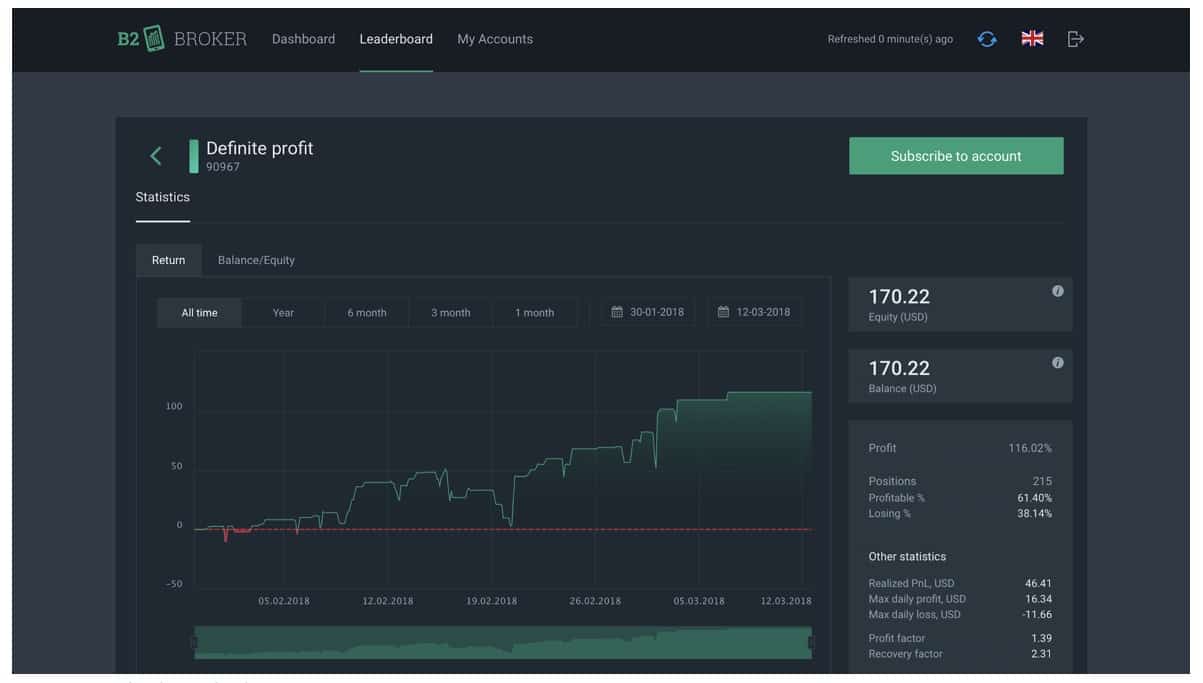
Task: Click the blue refresh icon
Action: pyautogui.click(x=987, y=39)
